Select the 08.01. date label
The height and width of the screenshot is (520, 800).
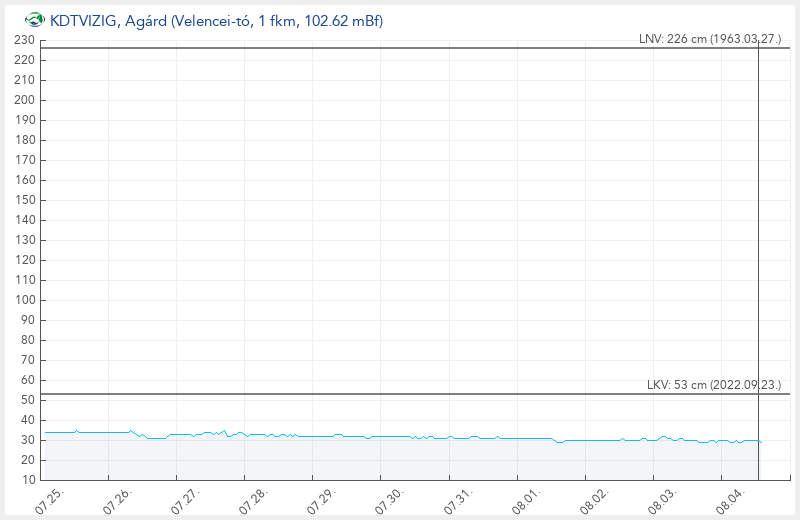click(x=527, y=501)
